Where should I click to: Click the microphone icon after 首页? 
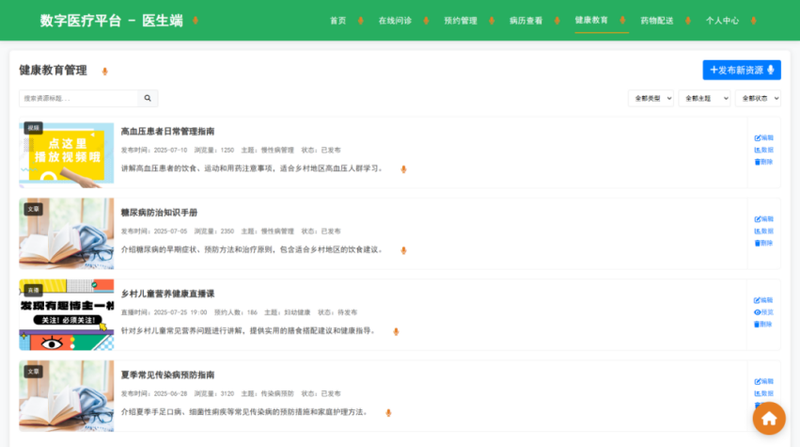(x=361, y=20)
